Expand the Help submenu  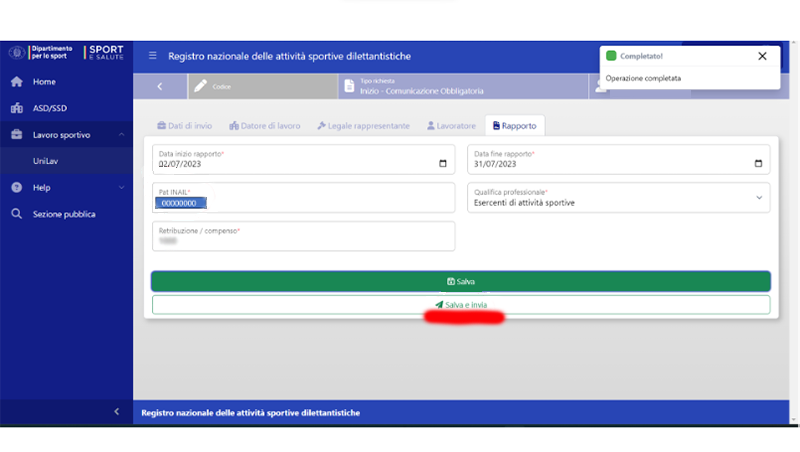click(121, 188)
